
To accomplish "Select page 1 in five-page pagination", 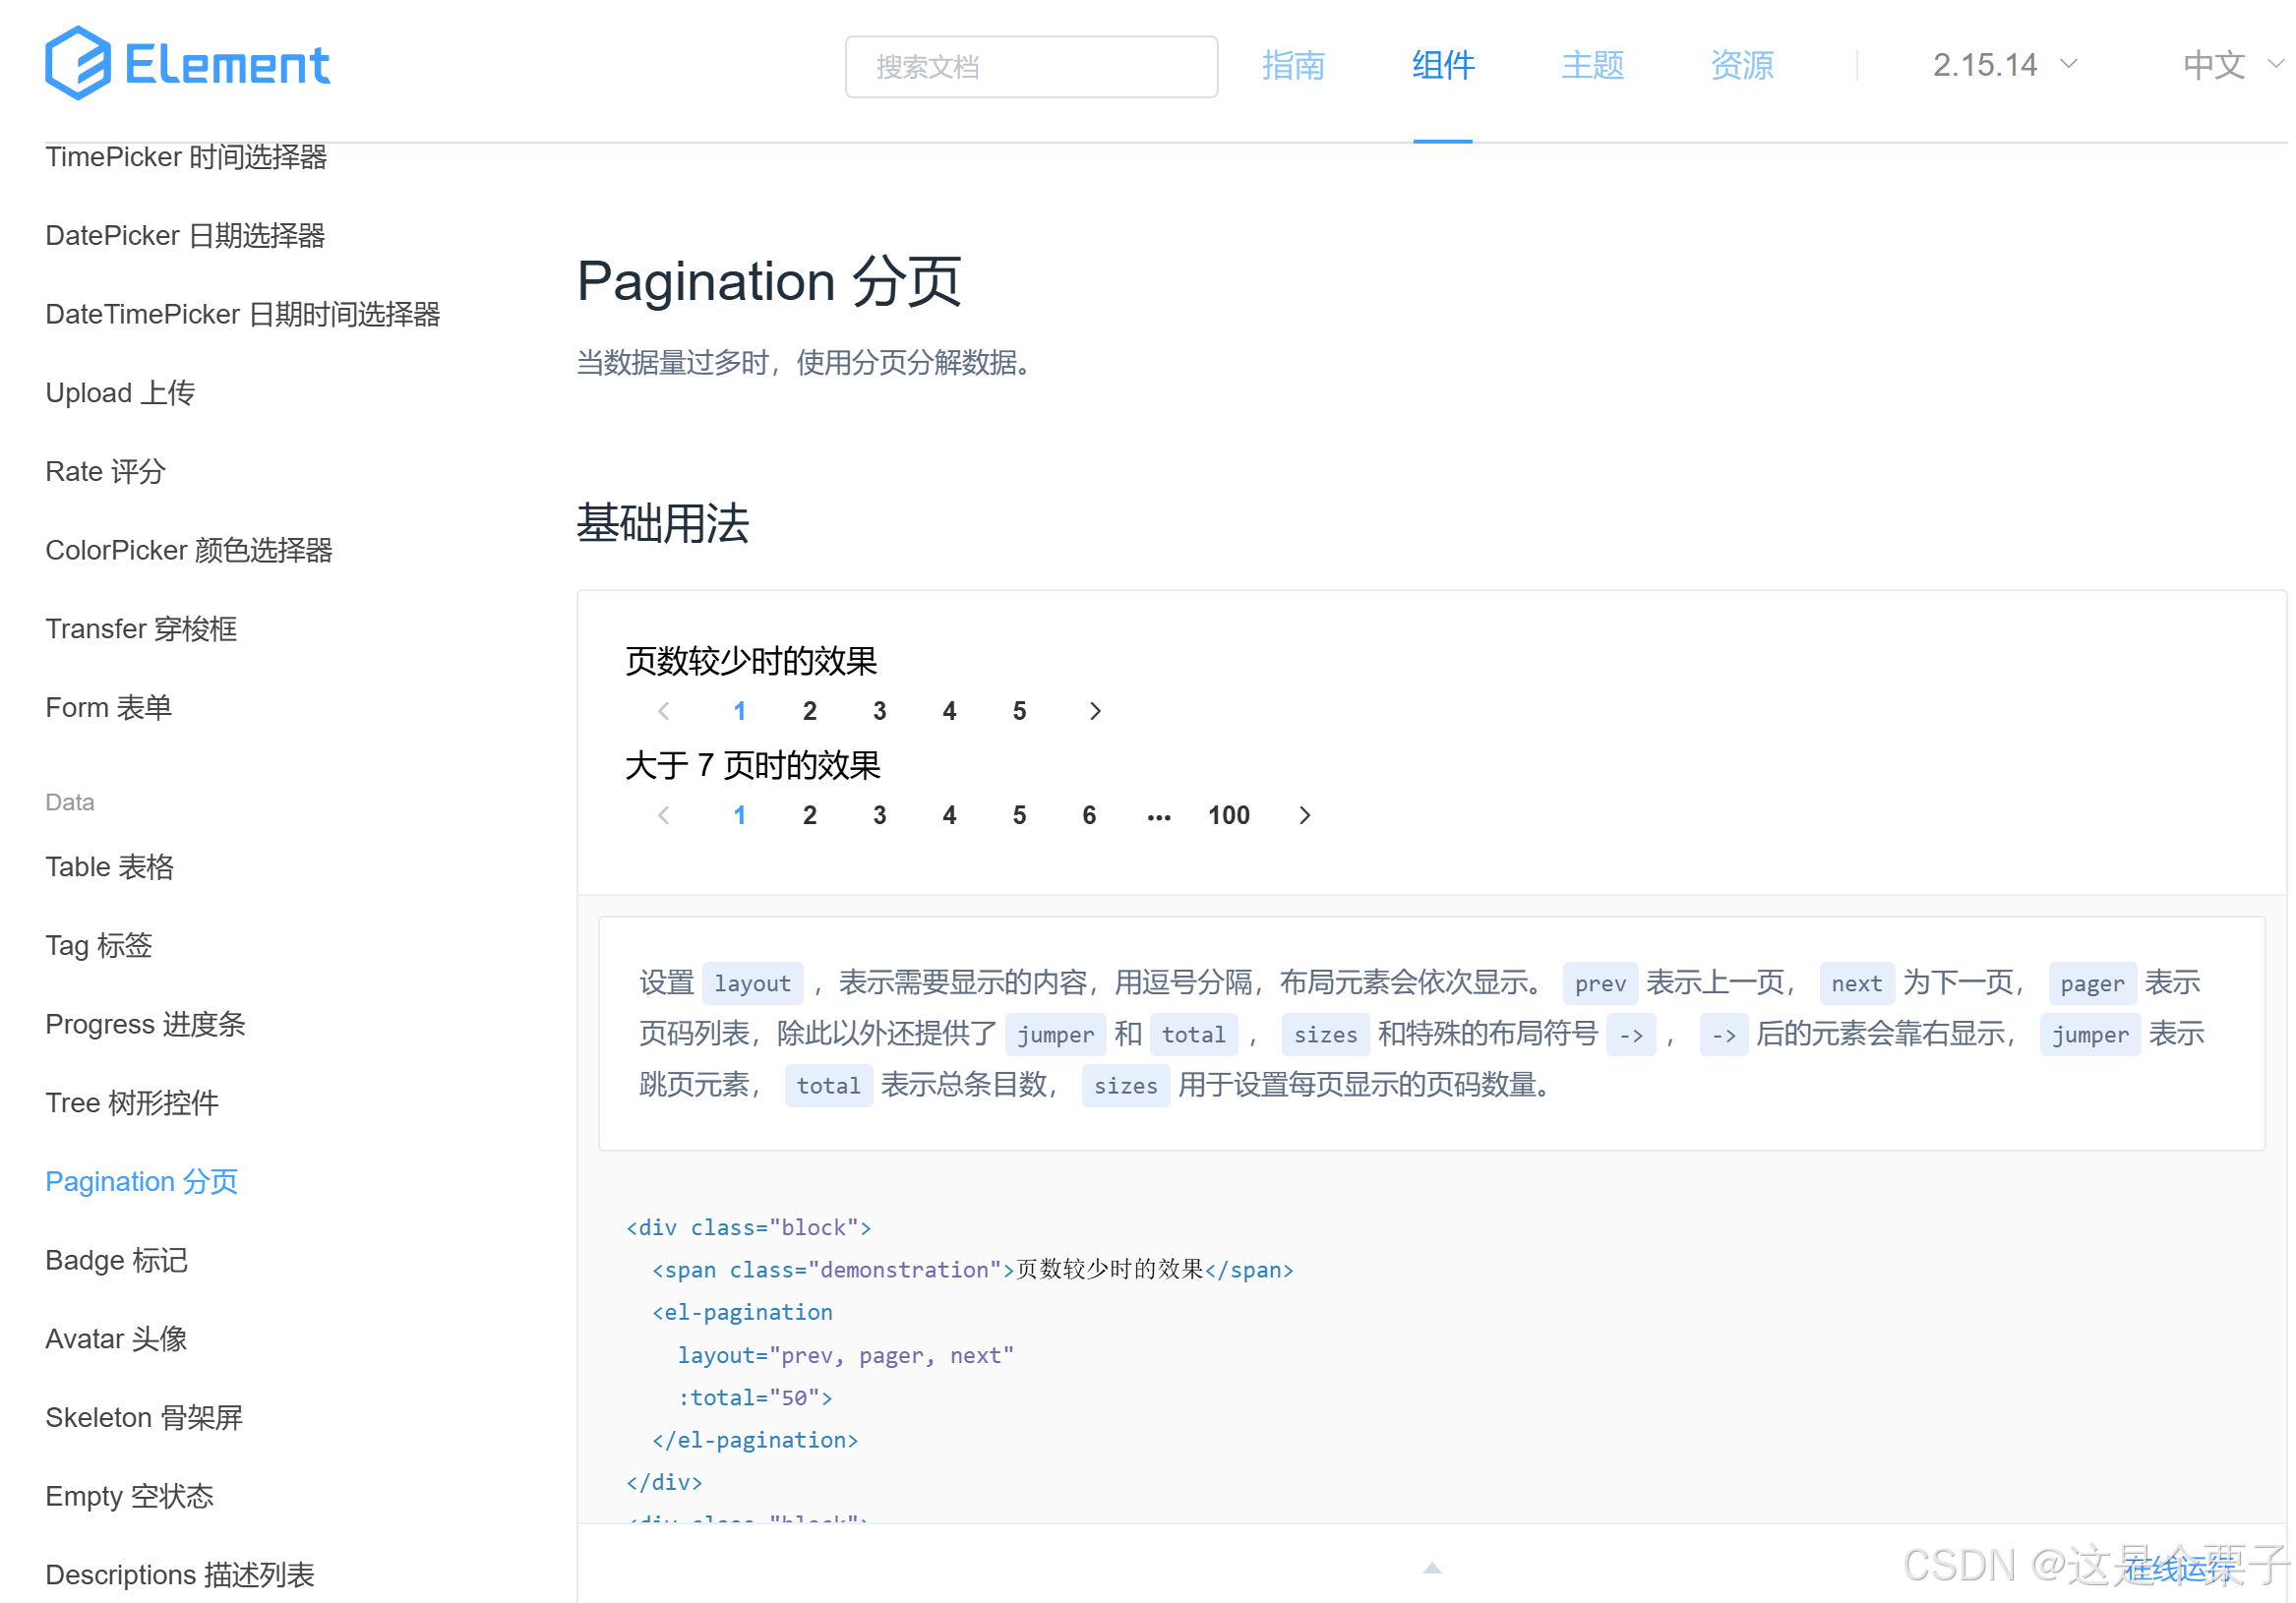I will 740,711.
